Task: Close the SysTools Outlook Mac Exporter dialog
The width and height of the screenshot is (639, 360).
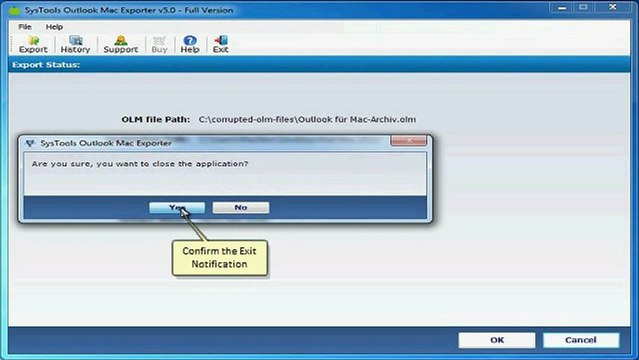Action: click(x=409, y=140)
